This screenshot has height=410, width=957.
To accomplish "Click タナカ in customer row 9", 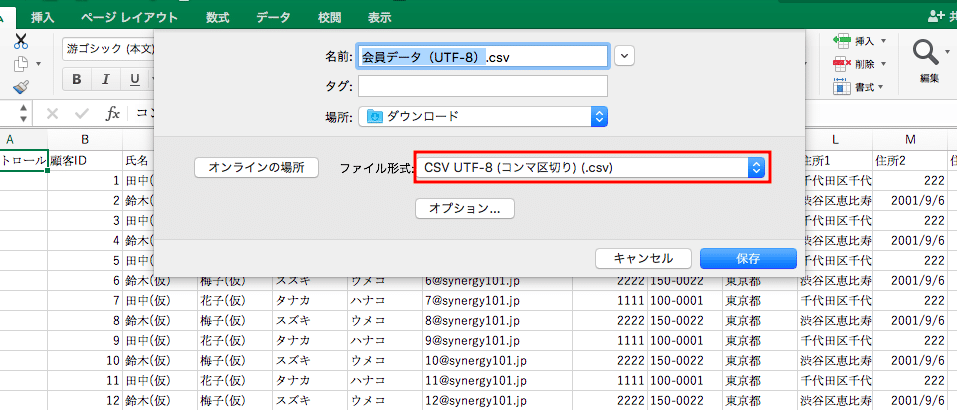I will coord(309,340).
